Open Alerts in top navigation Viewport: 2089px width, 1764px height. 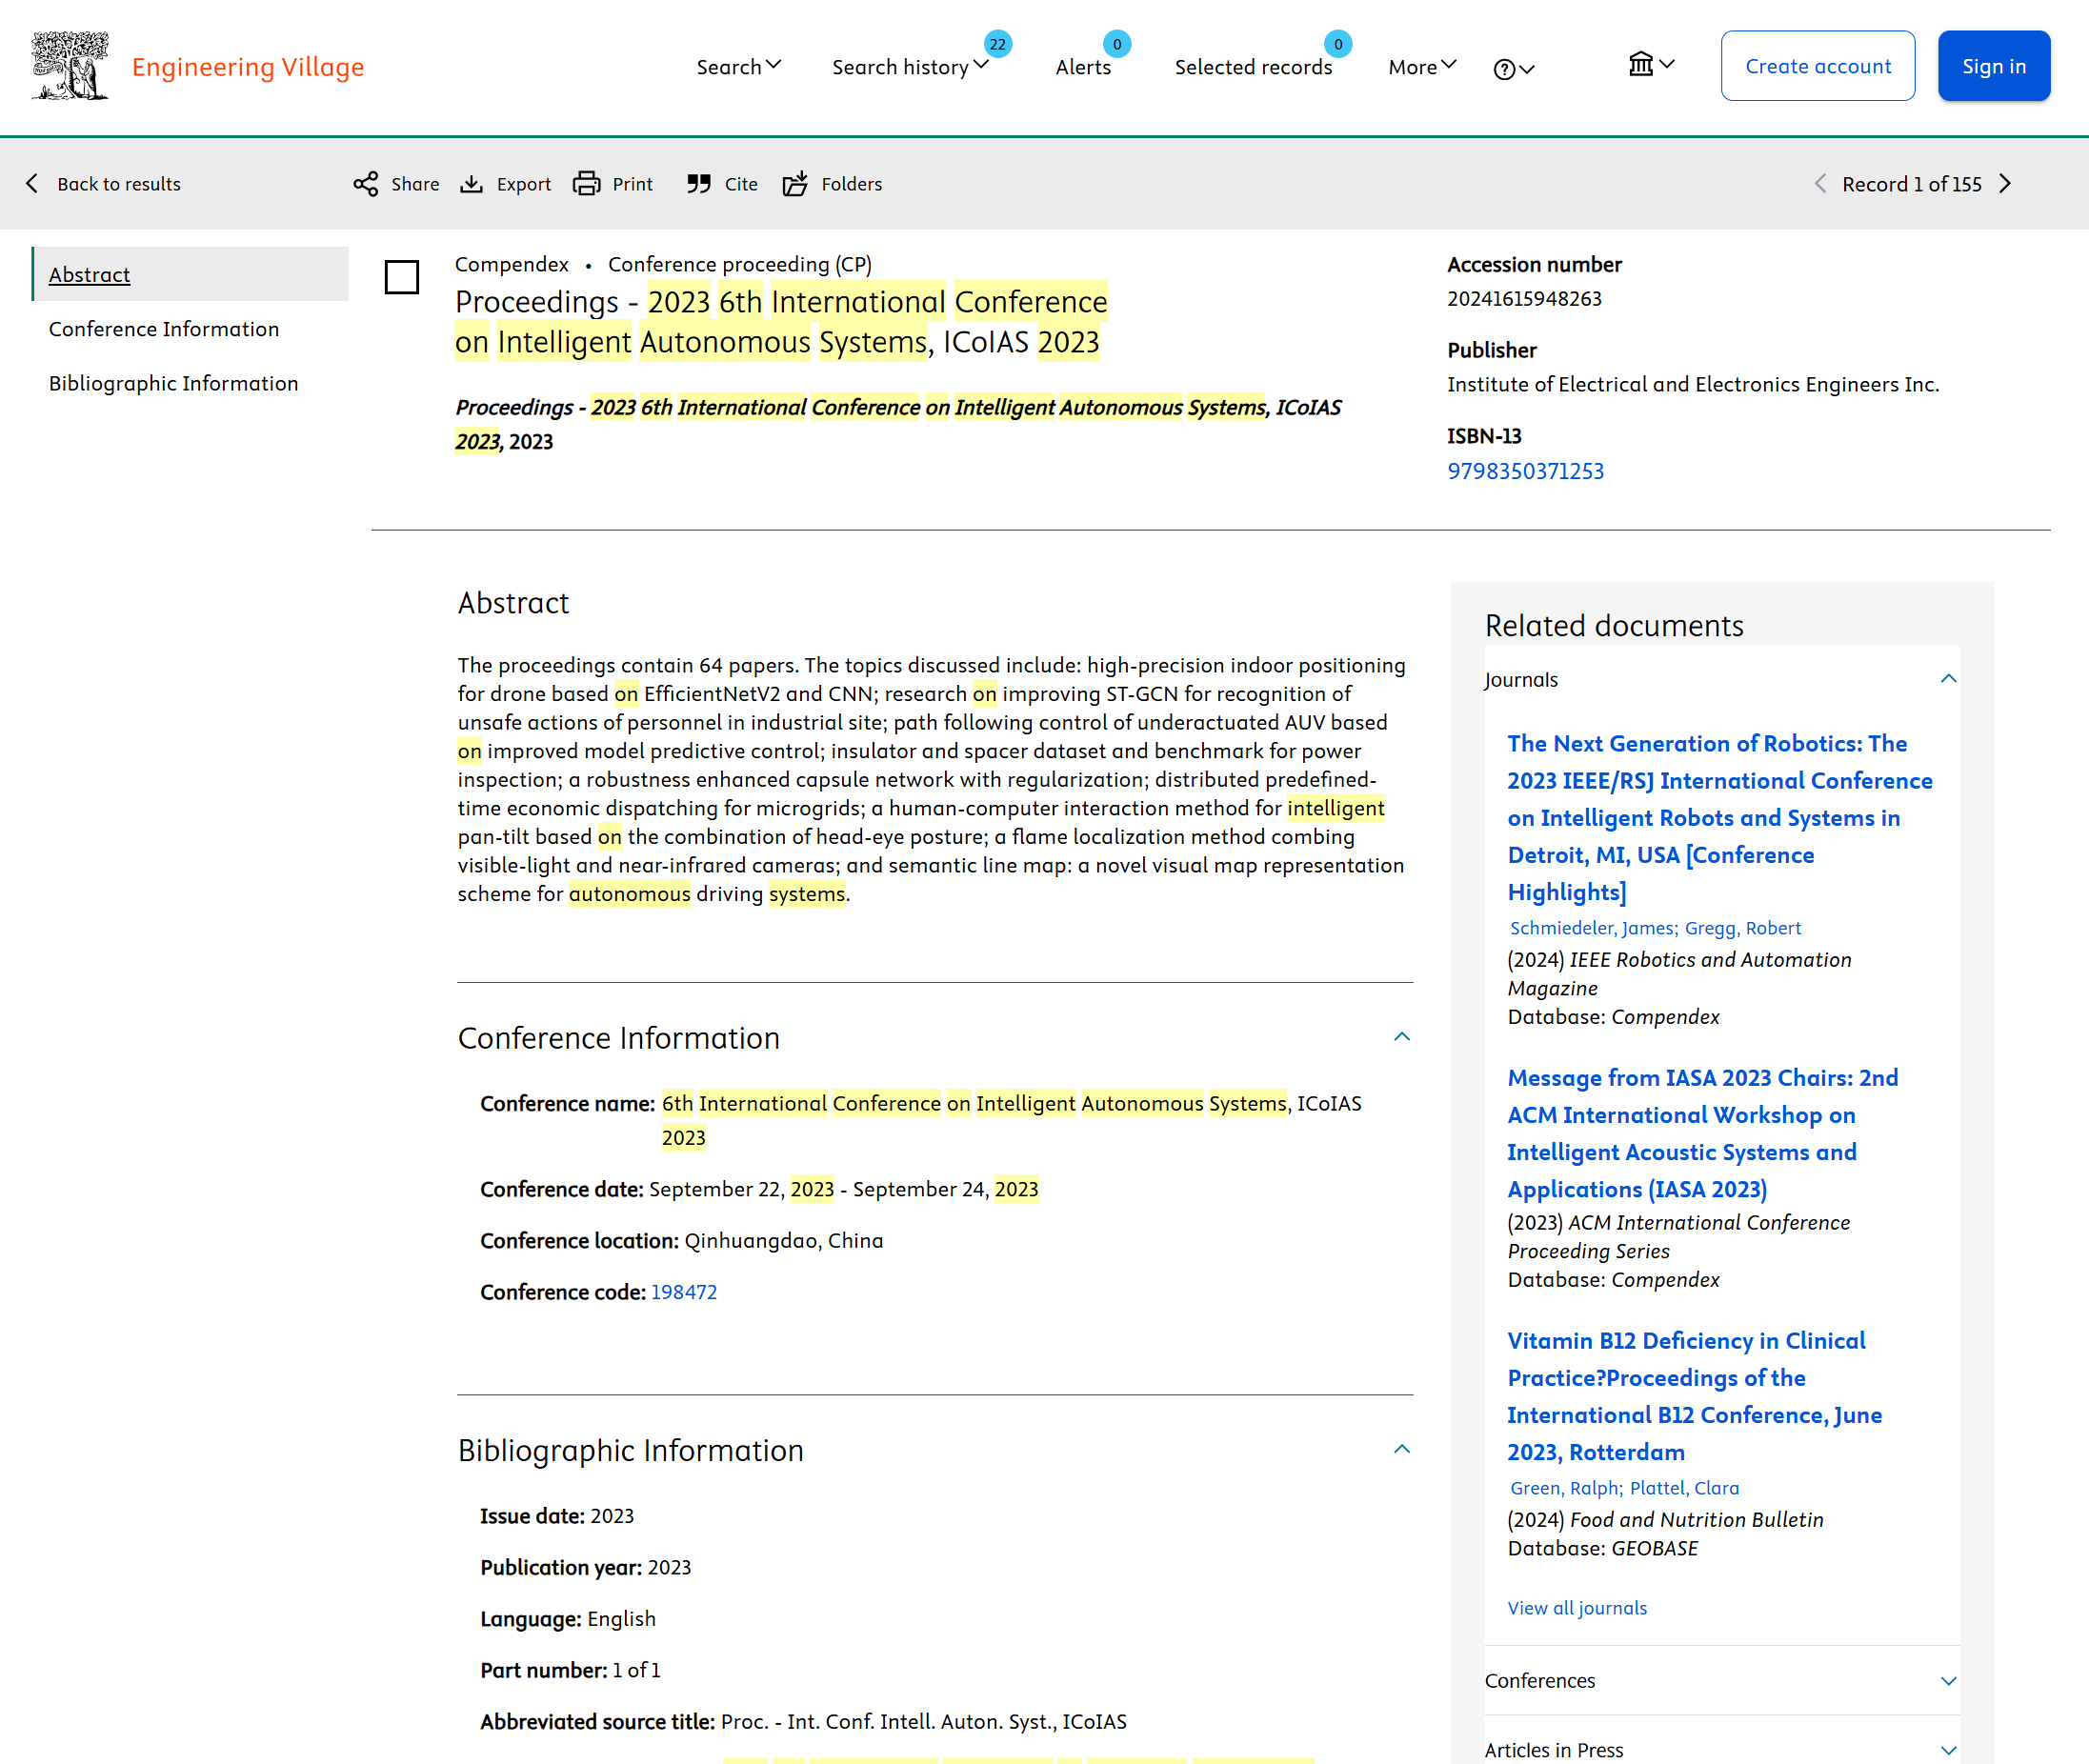(1083, 67)
